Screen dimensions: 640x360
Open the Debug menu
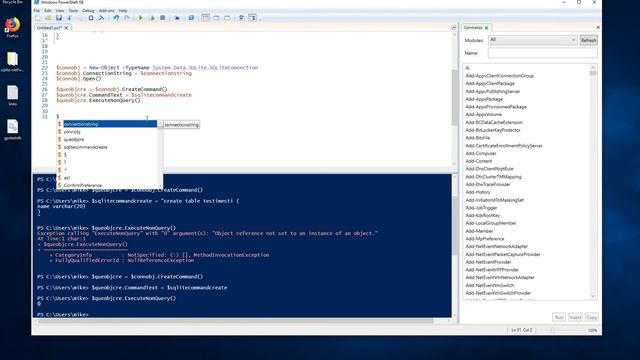(88, 11)
